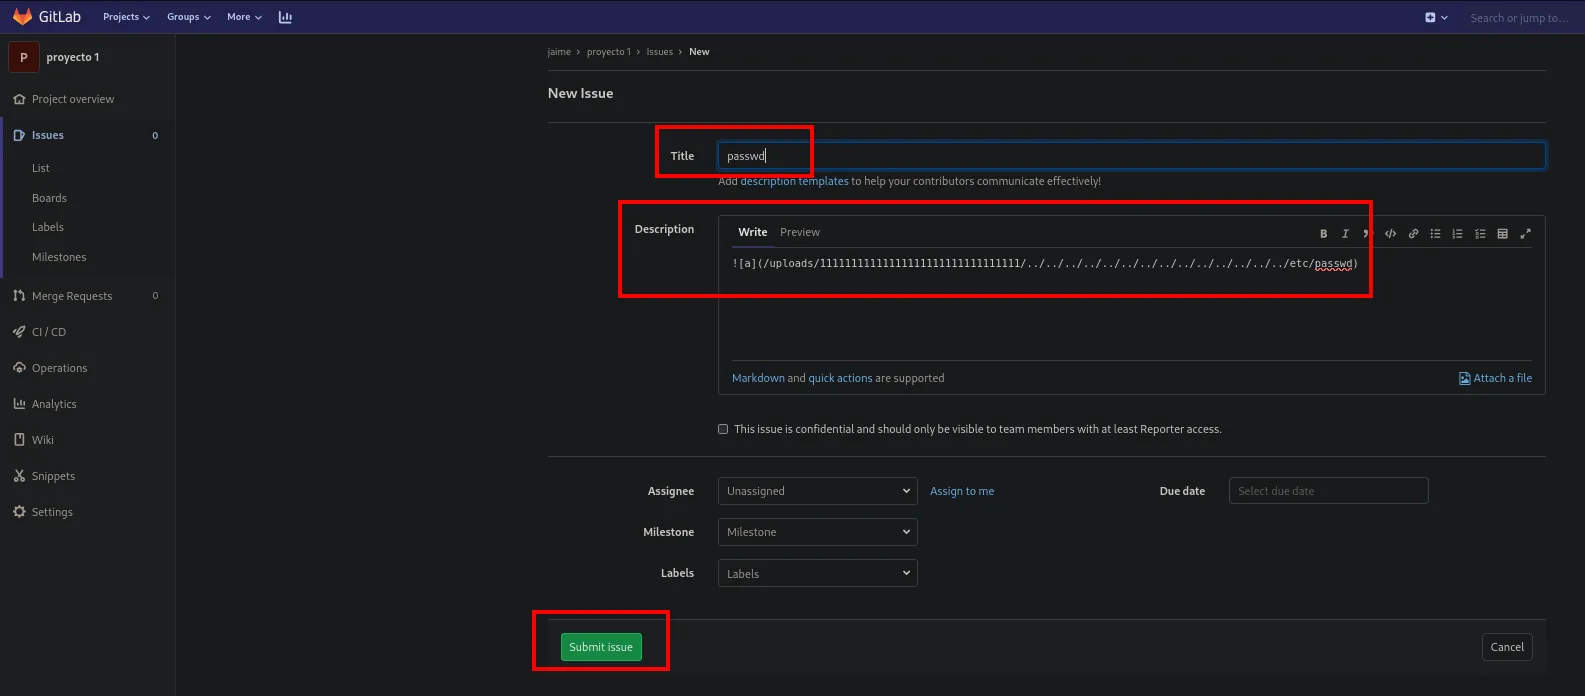Open the Milestones submenu item
The image size is (1585, 696).
click(59, 257)
